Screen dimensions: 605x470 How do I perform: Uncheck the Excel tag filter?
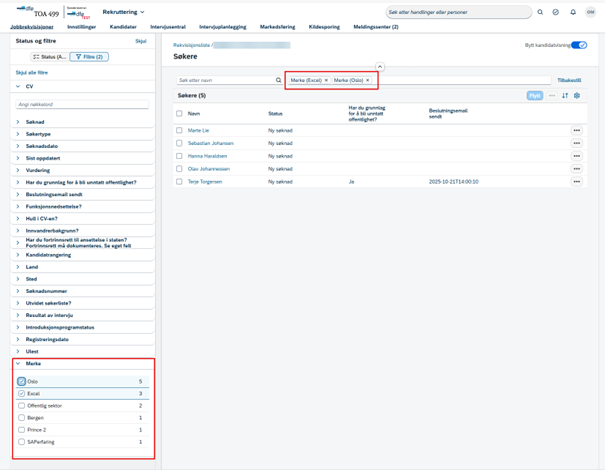point(22,394)
